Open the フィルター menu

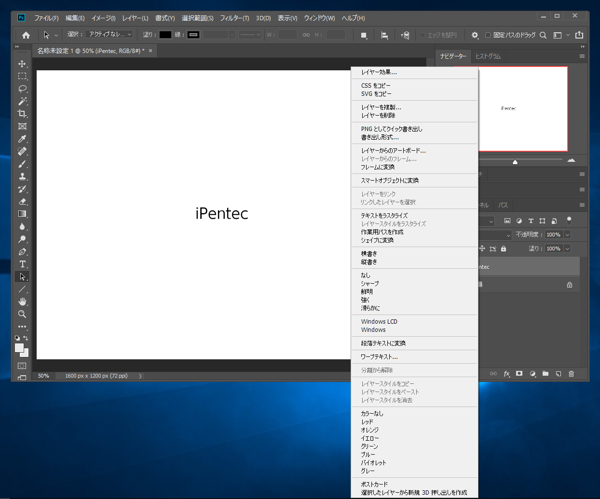tap(234, 18)
